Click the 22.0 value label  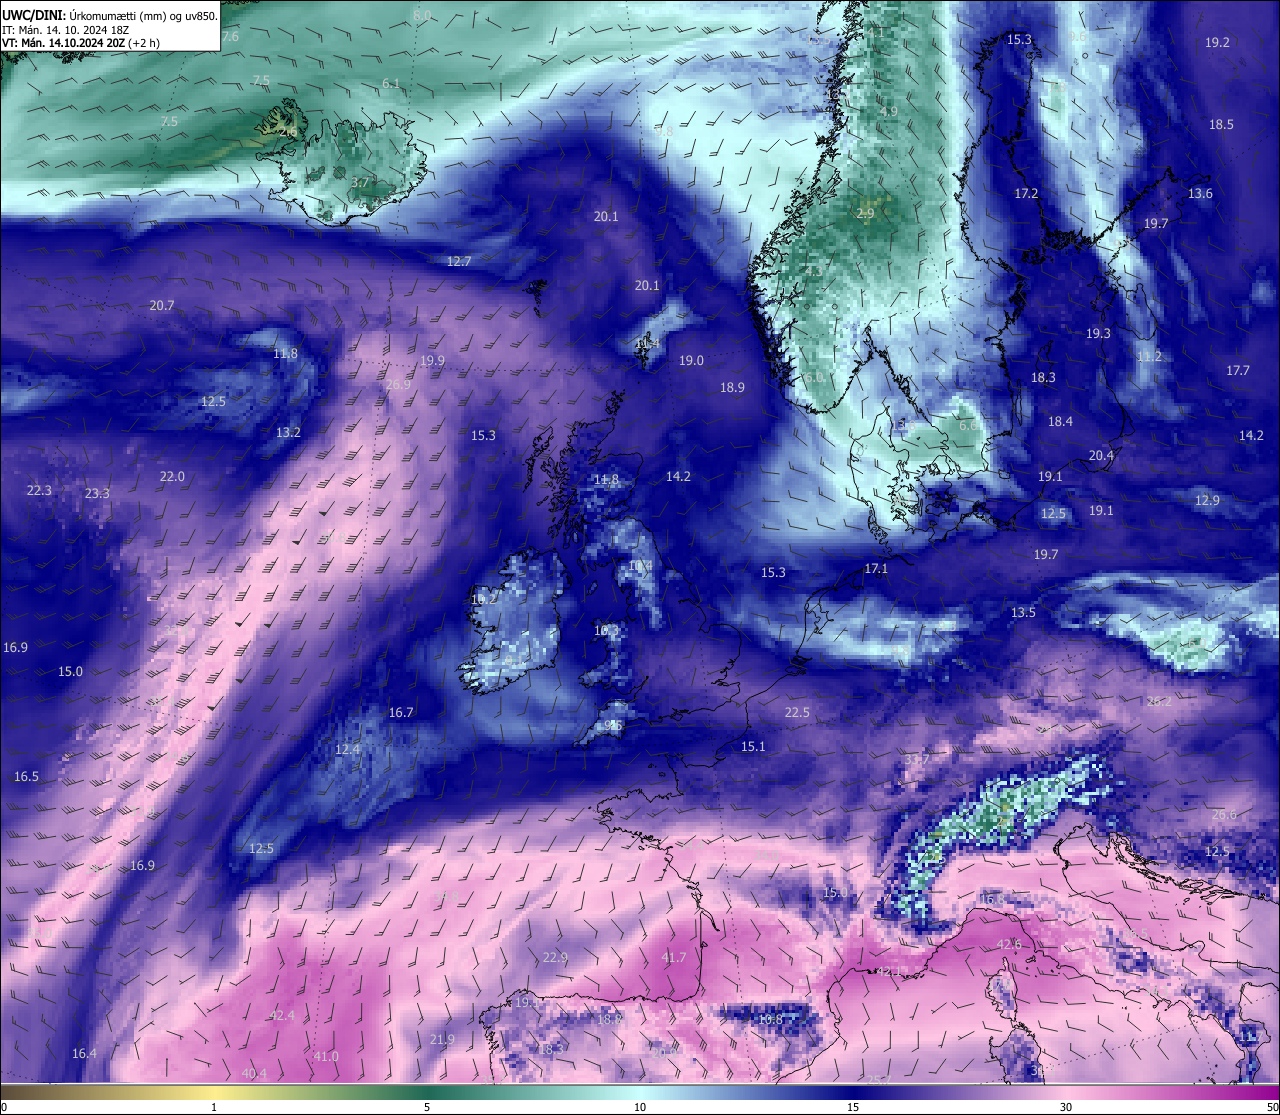pyautogui.click(x=172, y=476)
